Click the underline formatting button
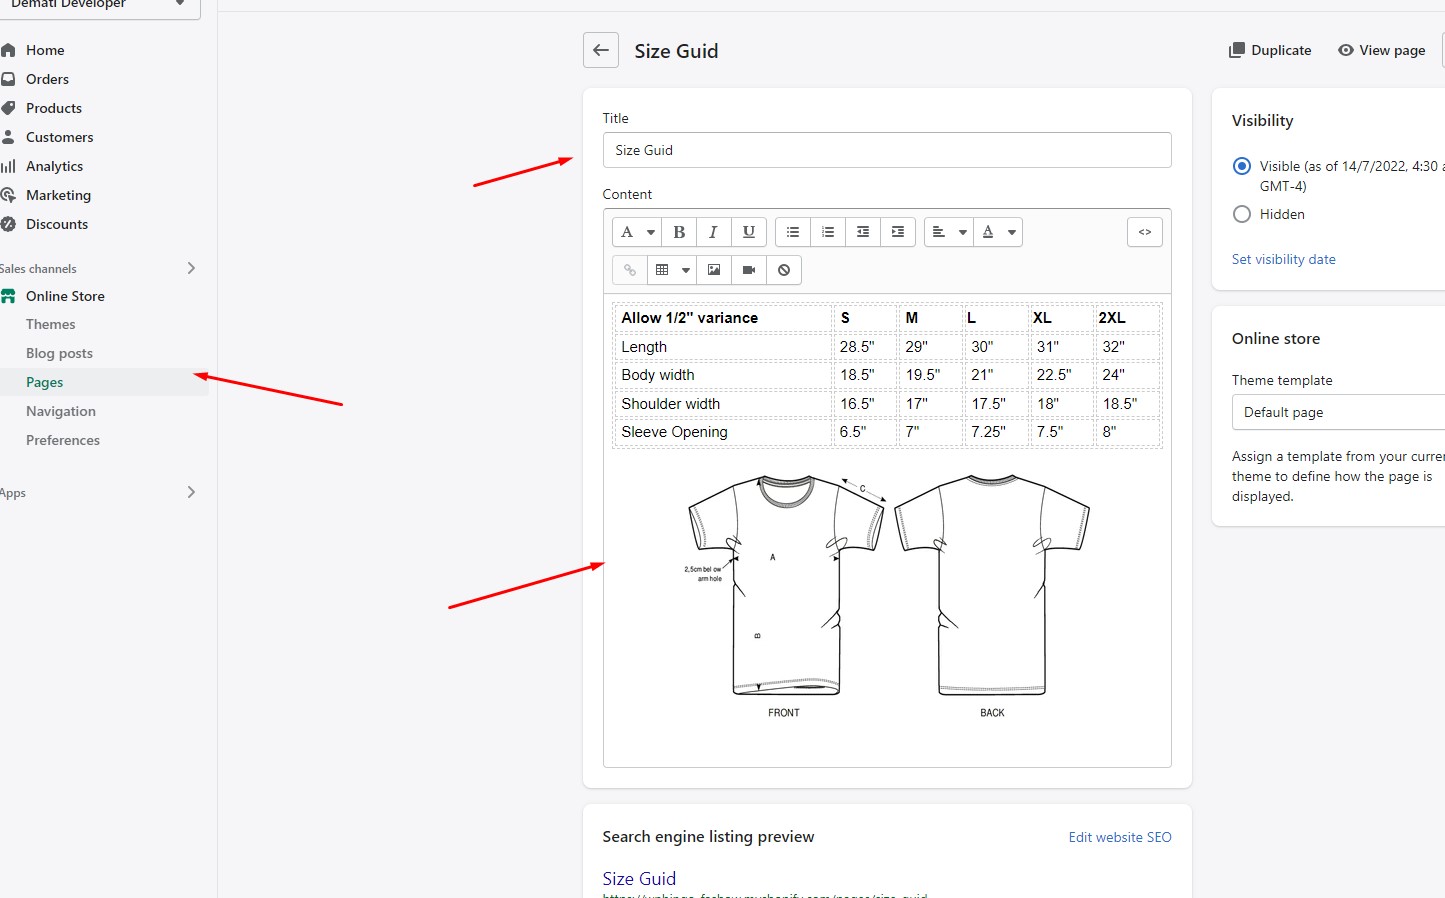Viewport: 1445px width, 898px height. (x=748, y=232)
